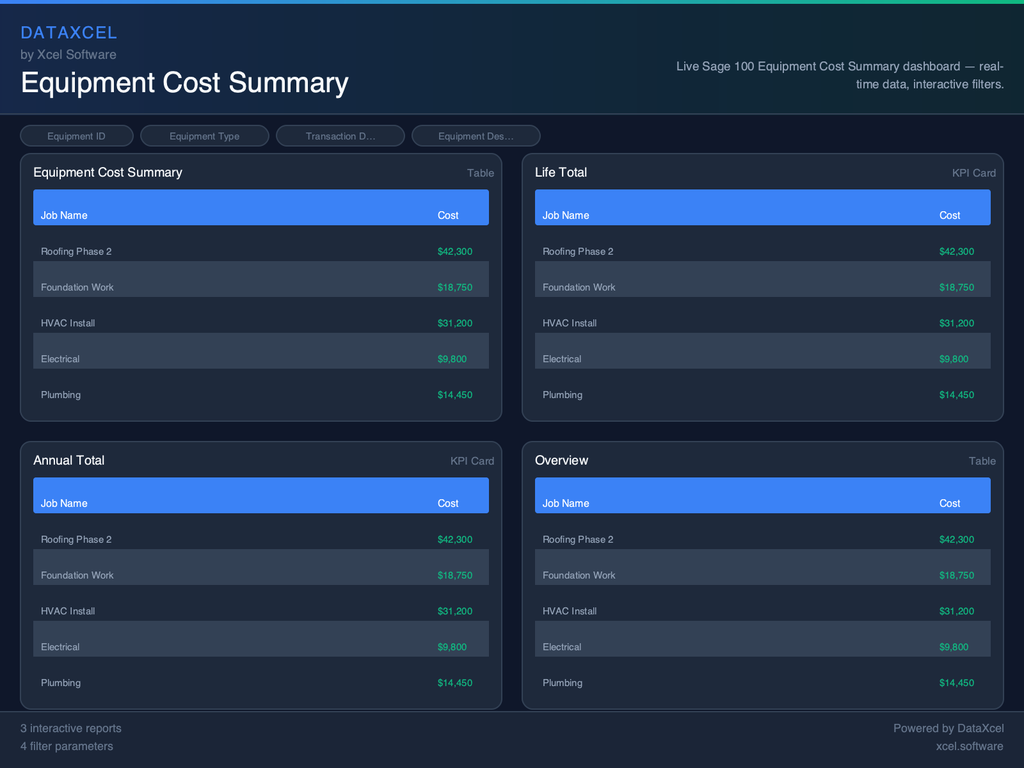Sort by Cost in the Life Total panel
Viewport: 1024px width, 768px height.
[949, 215]
